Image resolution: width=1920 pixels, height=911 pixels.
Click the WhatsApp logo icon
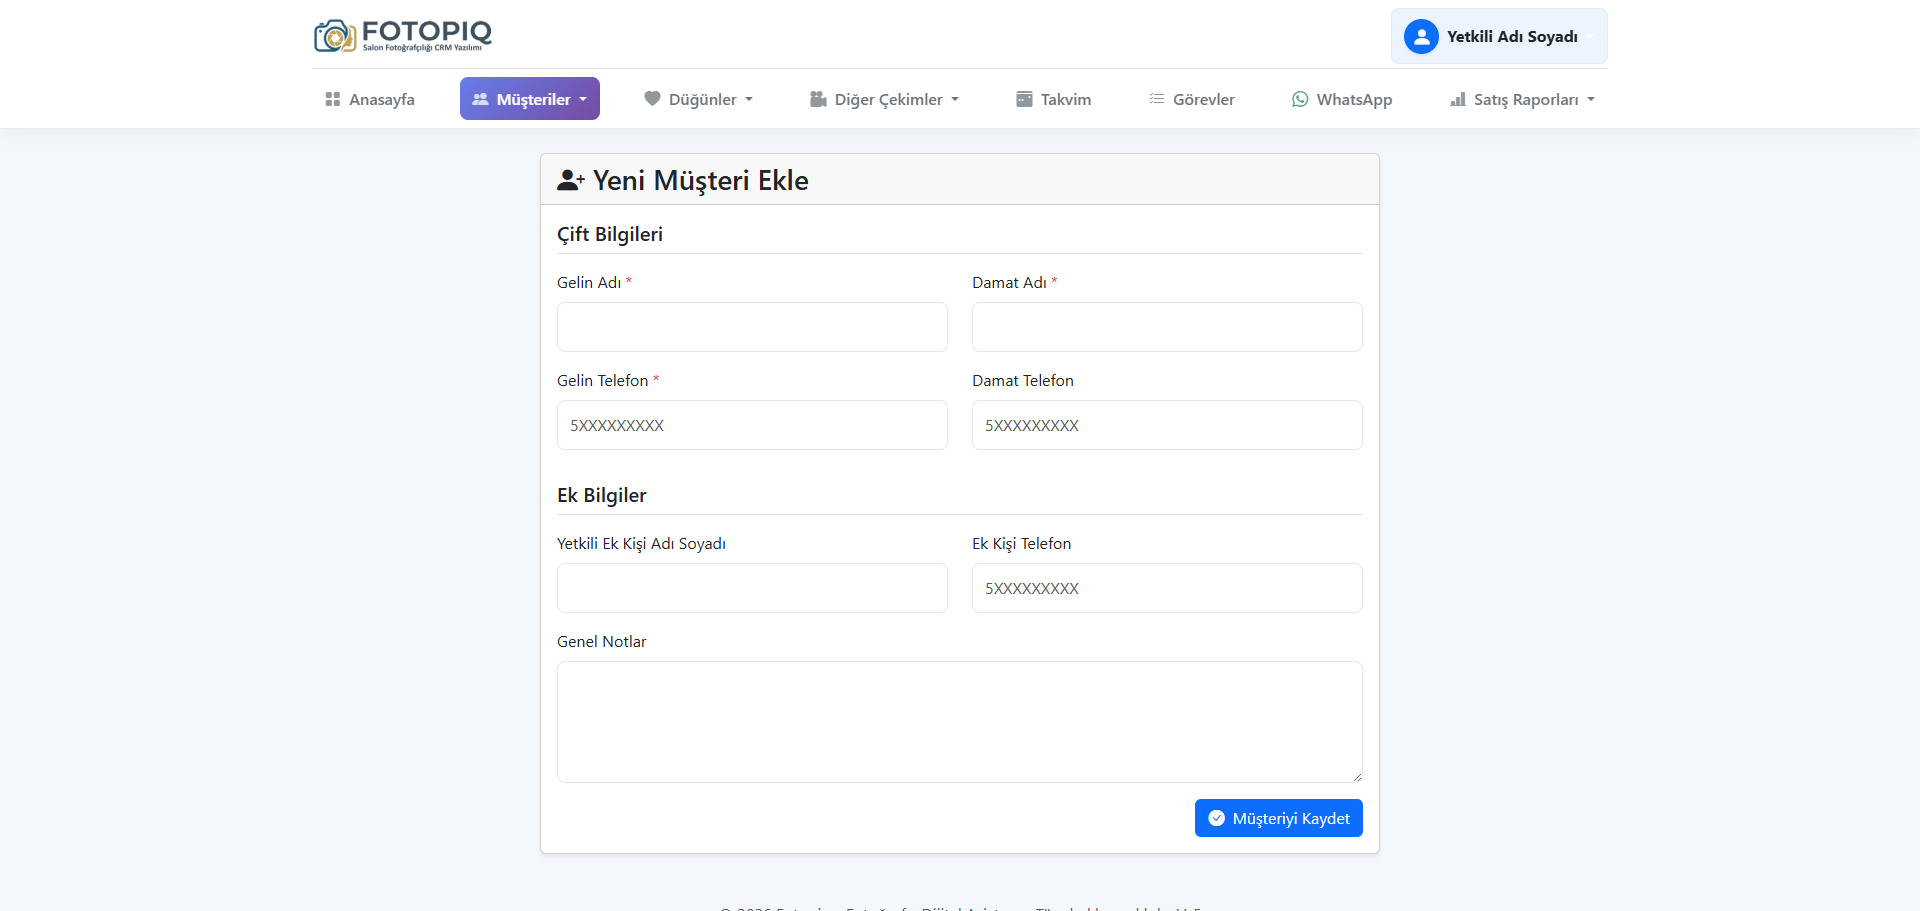click(1300, 99)
